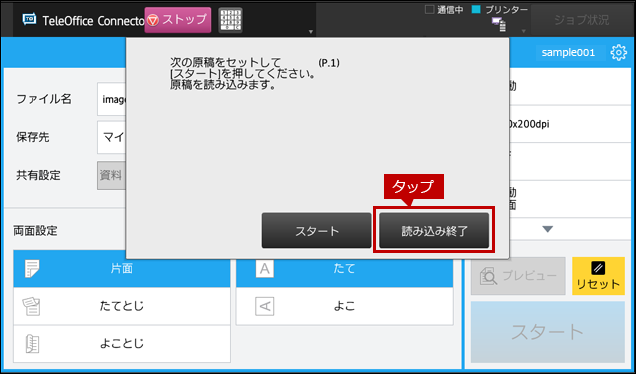The height and width of the screenshot is (374, 636).
Task: Open settings gear icon
Action: coord(618,53)
